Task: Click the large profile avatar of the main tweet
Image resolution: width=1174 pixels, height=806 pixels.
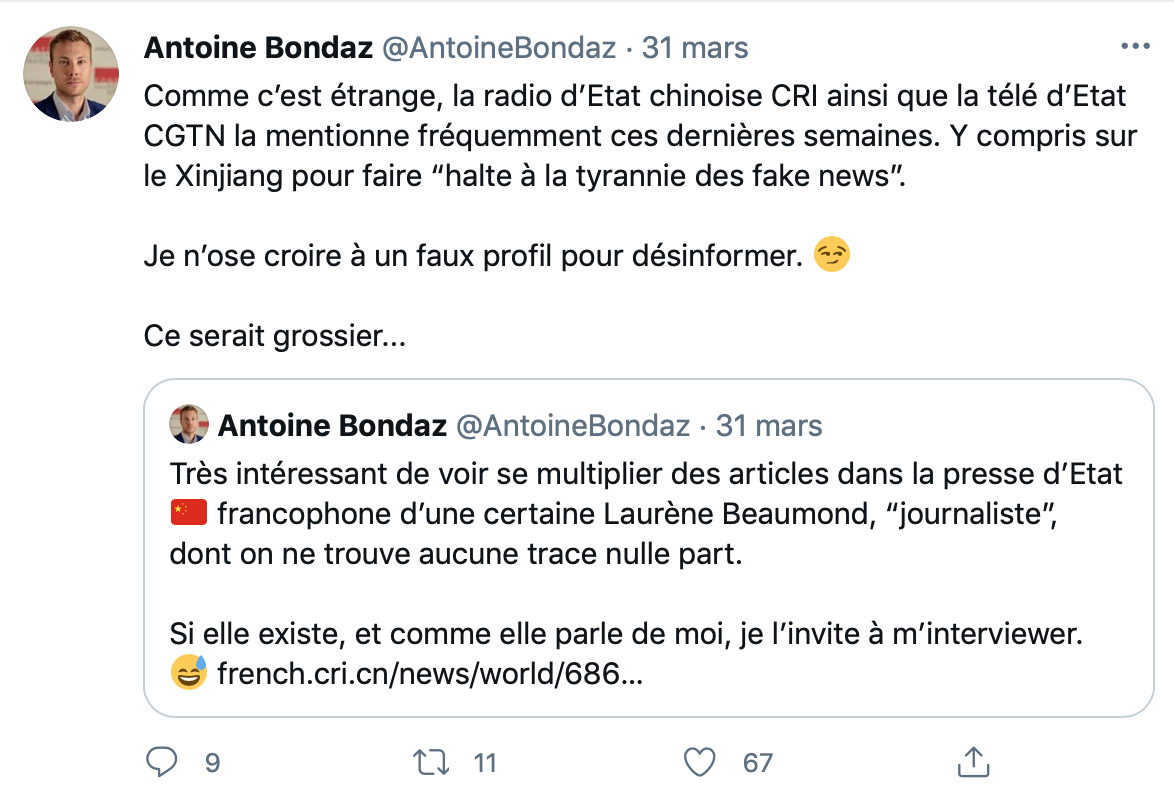Action: (x=71, y=74)
